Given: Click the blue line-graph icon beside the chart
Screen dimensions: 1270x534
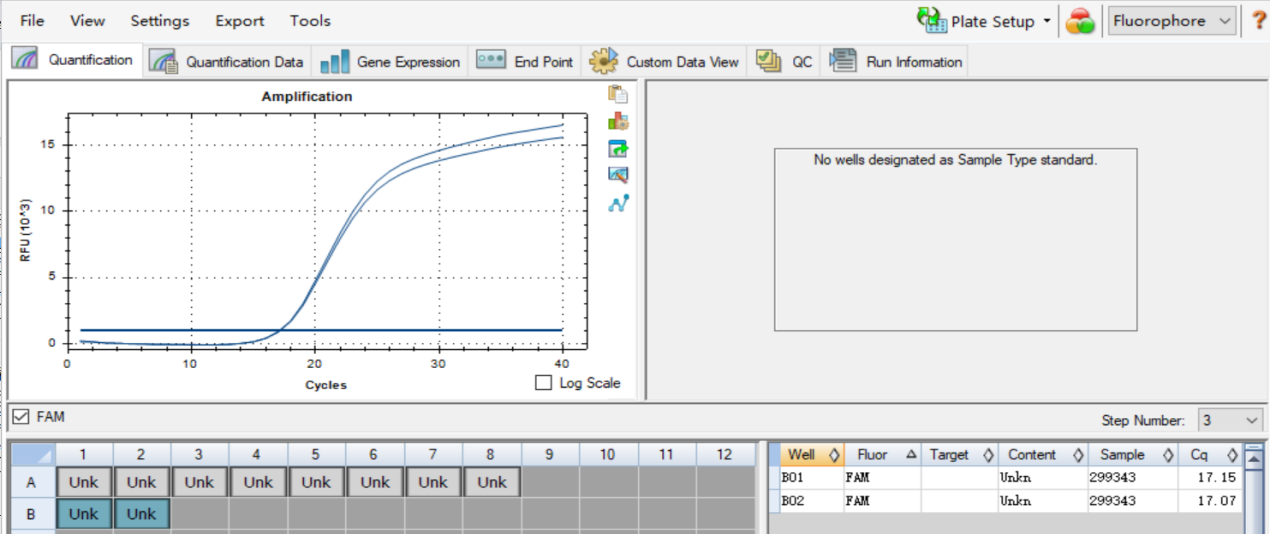Looking at the screenshot, I should coord(618,203).
